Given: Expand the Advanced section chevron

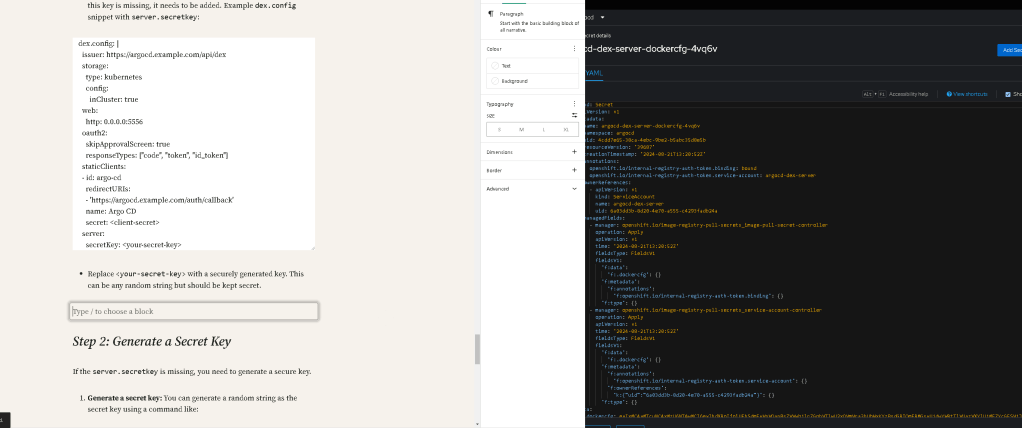Looking at the screenshot, I should (574, 189).
